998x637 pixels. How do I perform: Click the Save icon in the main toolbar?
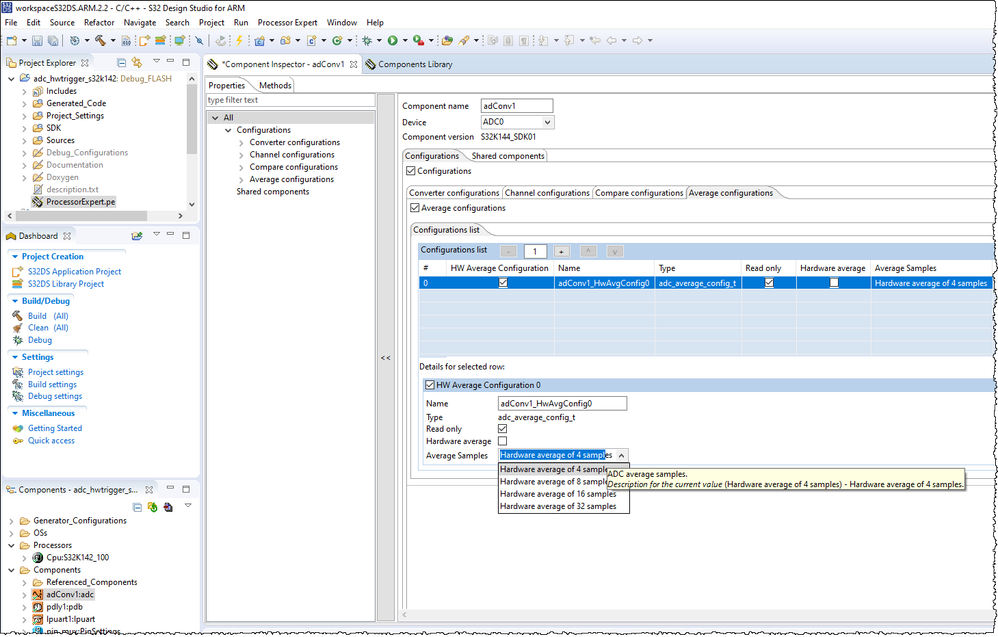coord(38,41)
